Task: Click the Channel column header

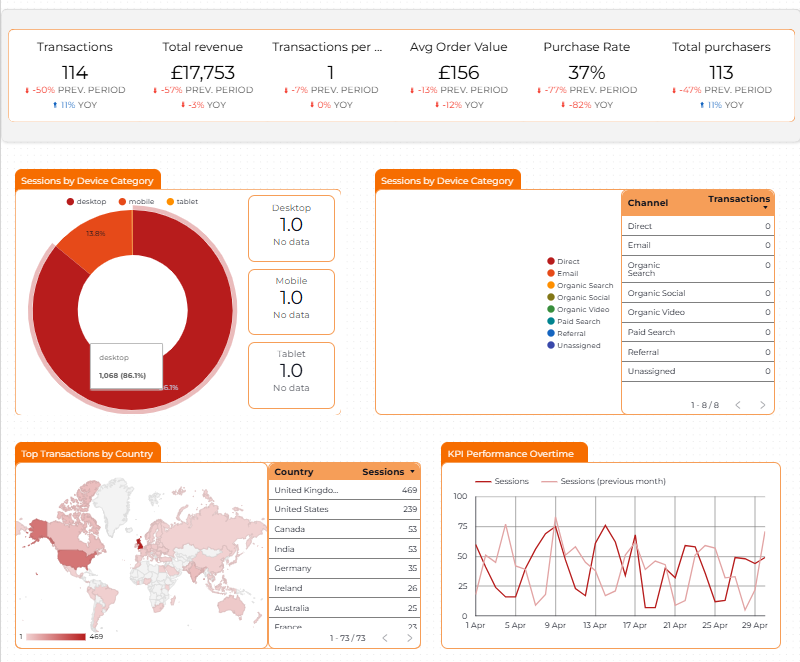Action: click(x=647, y=202)
